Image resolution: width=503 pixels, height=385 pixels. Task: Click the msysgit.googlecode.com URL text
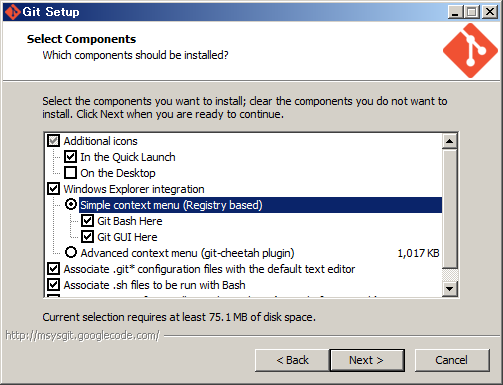pyautogui.click(x=83, y=335)
